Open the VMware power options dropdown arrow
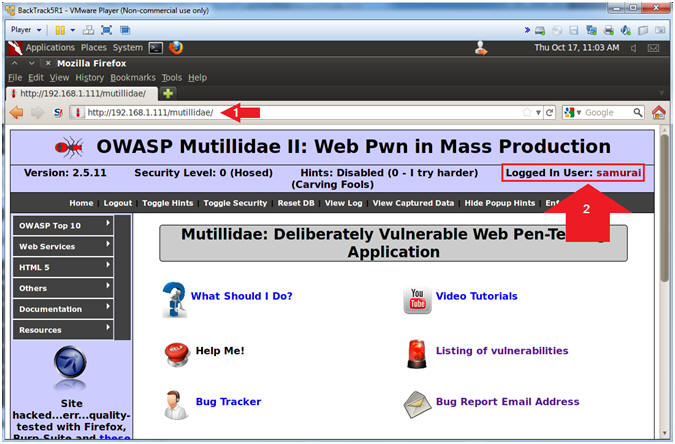This screenshot has height=444, width=675. [73, 30]
